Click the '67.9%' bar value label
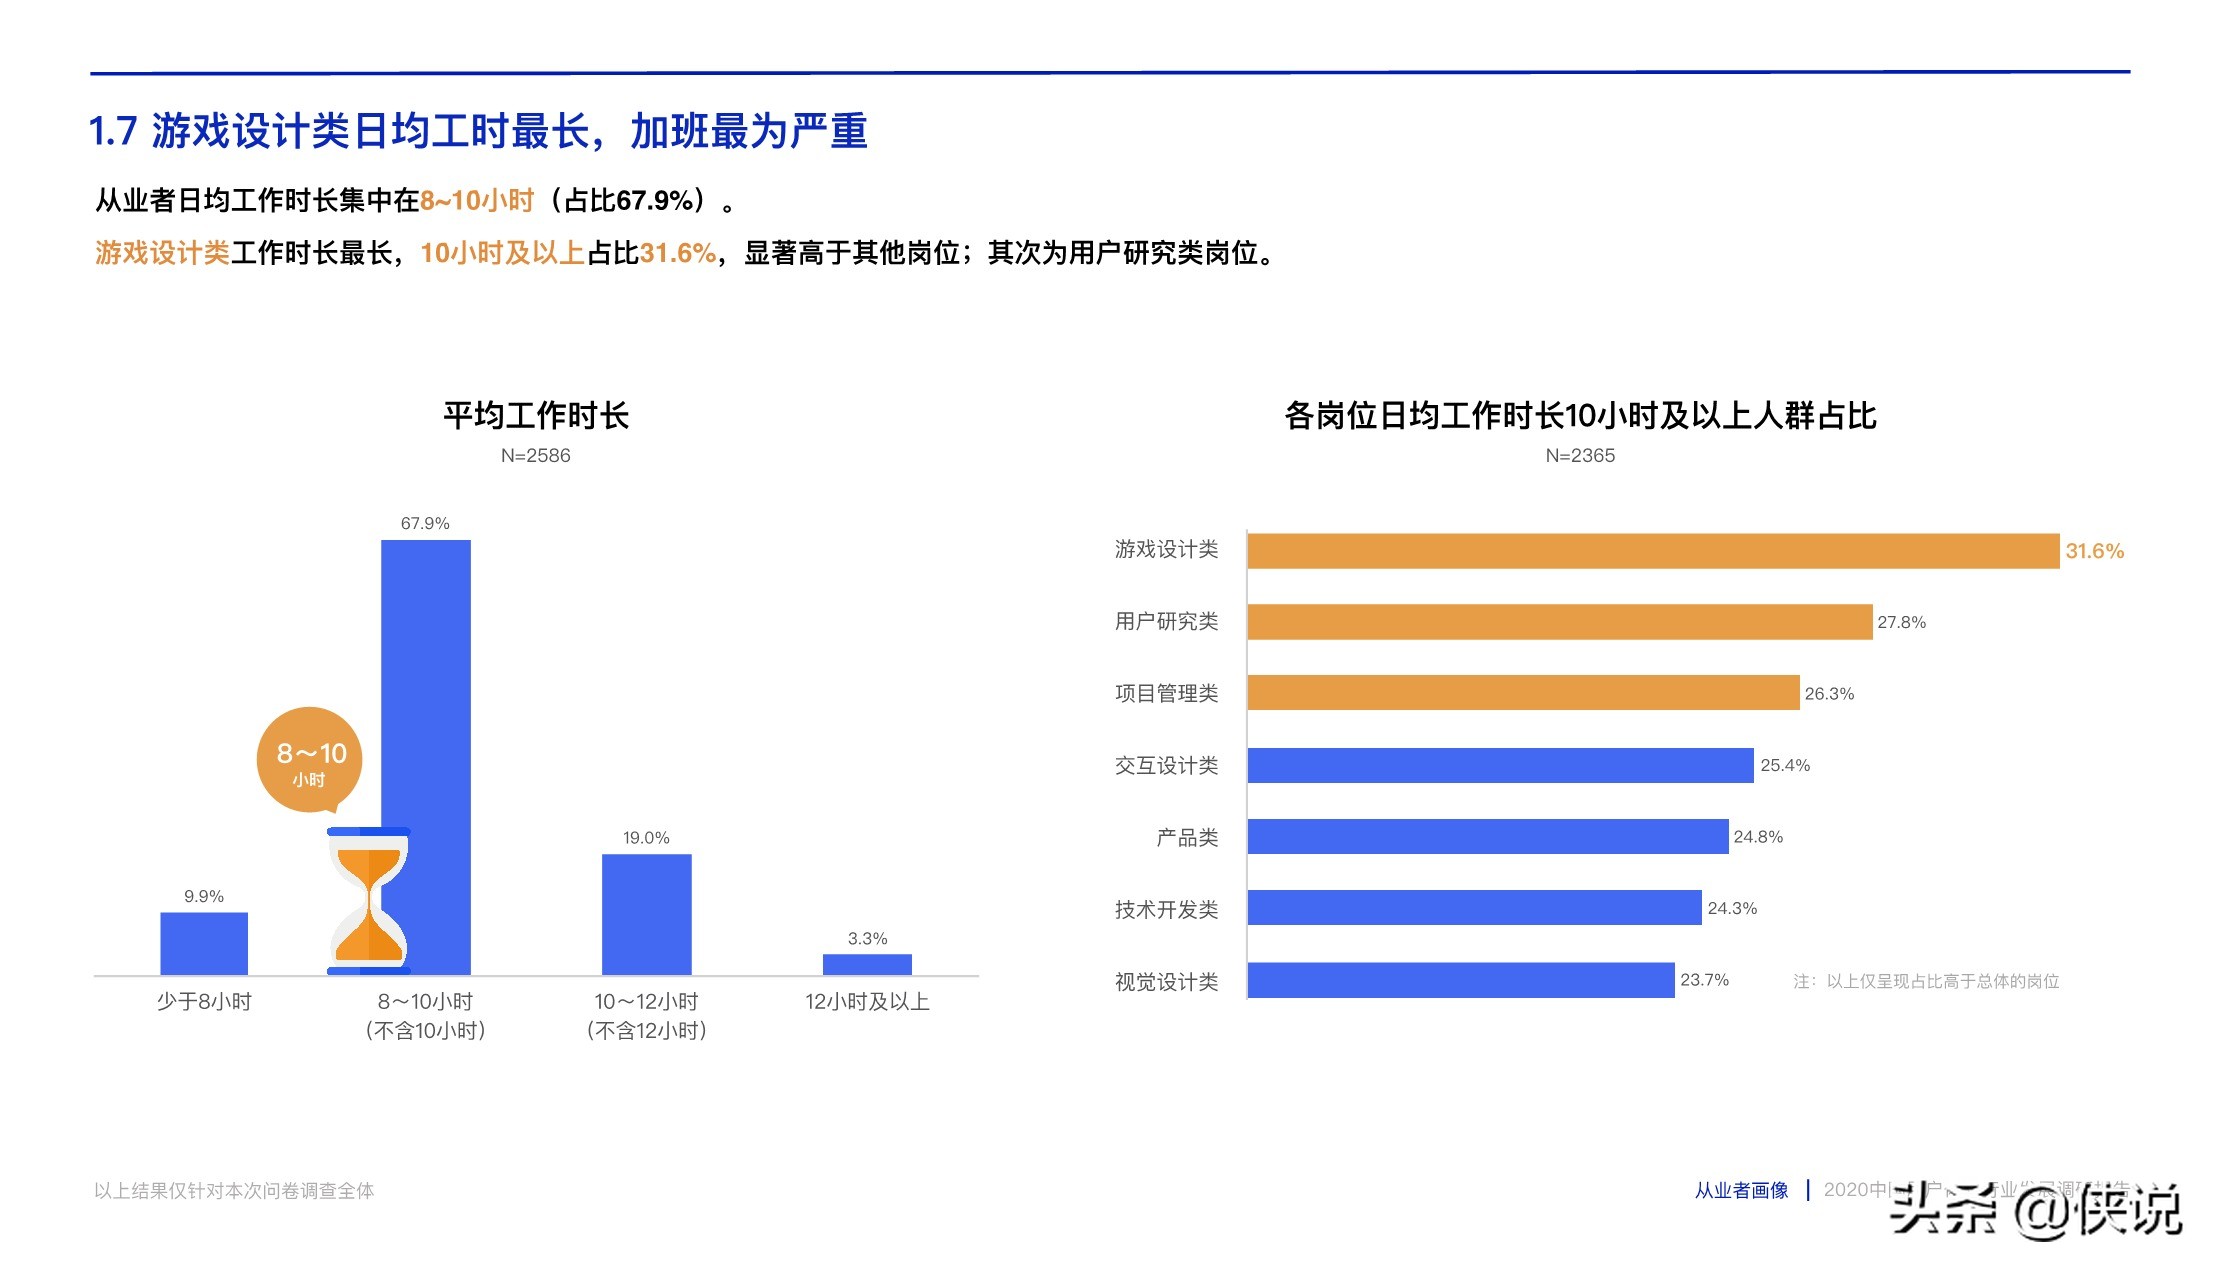Viewport: 2221px width, 1275px height. (425, 523)
